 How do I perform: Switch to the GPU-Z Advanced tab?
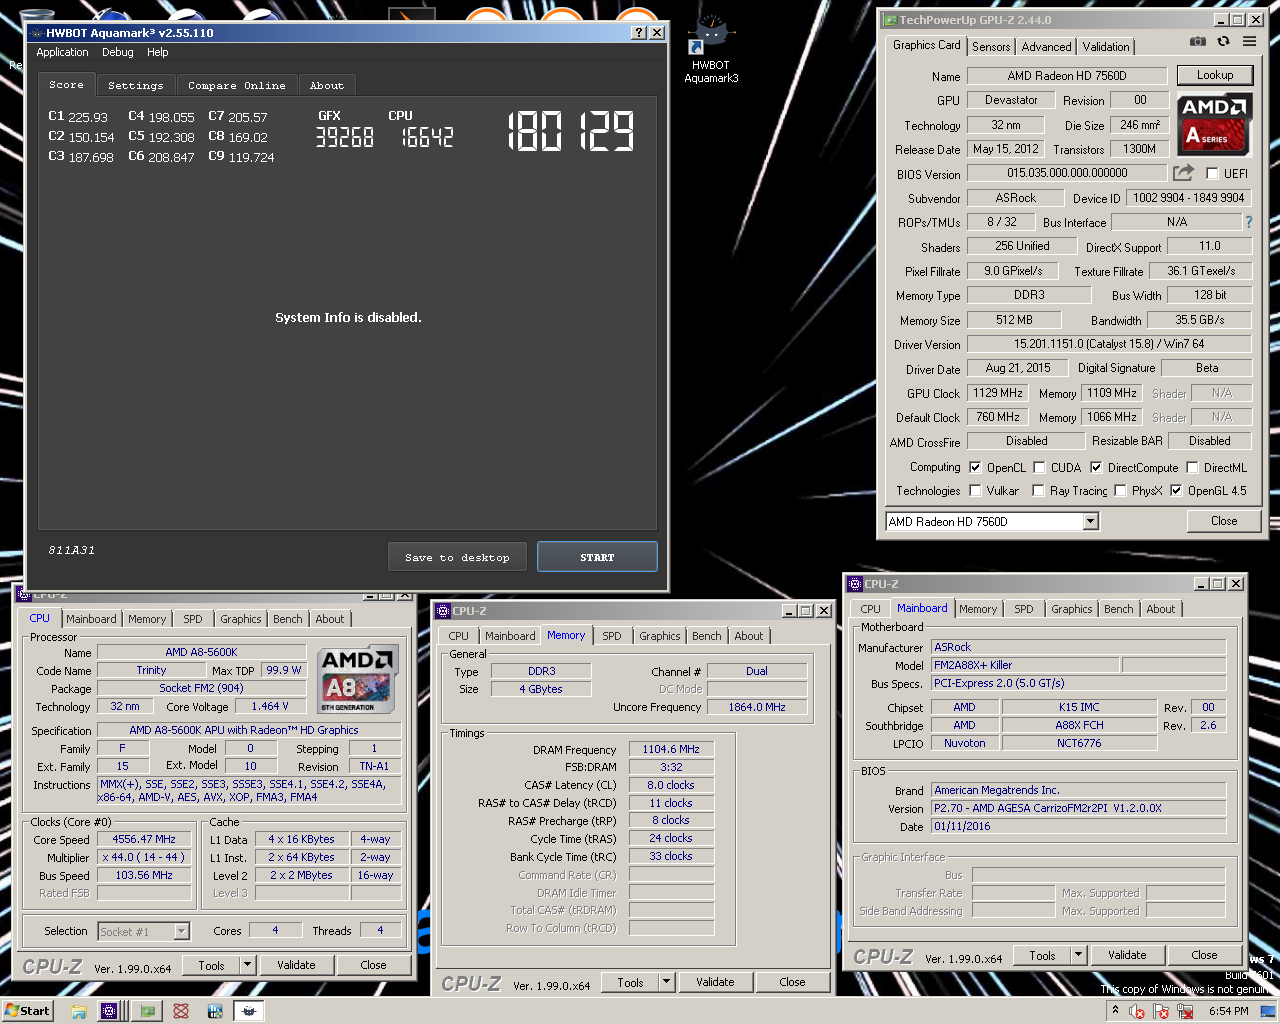click(1046, 47)
